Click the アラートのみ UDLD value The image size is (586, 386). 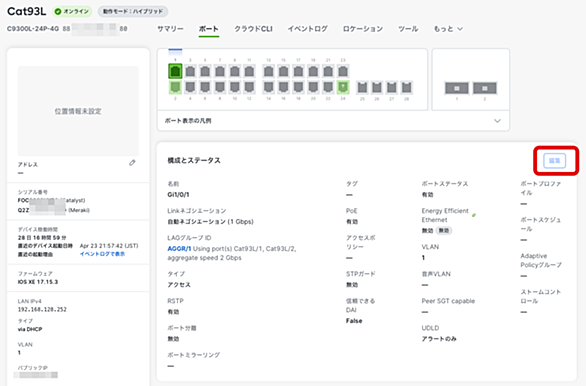[x=439, y=339]
